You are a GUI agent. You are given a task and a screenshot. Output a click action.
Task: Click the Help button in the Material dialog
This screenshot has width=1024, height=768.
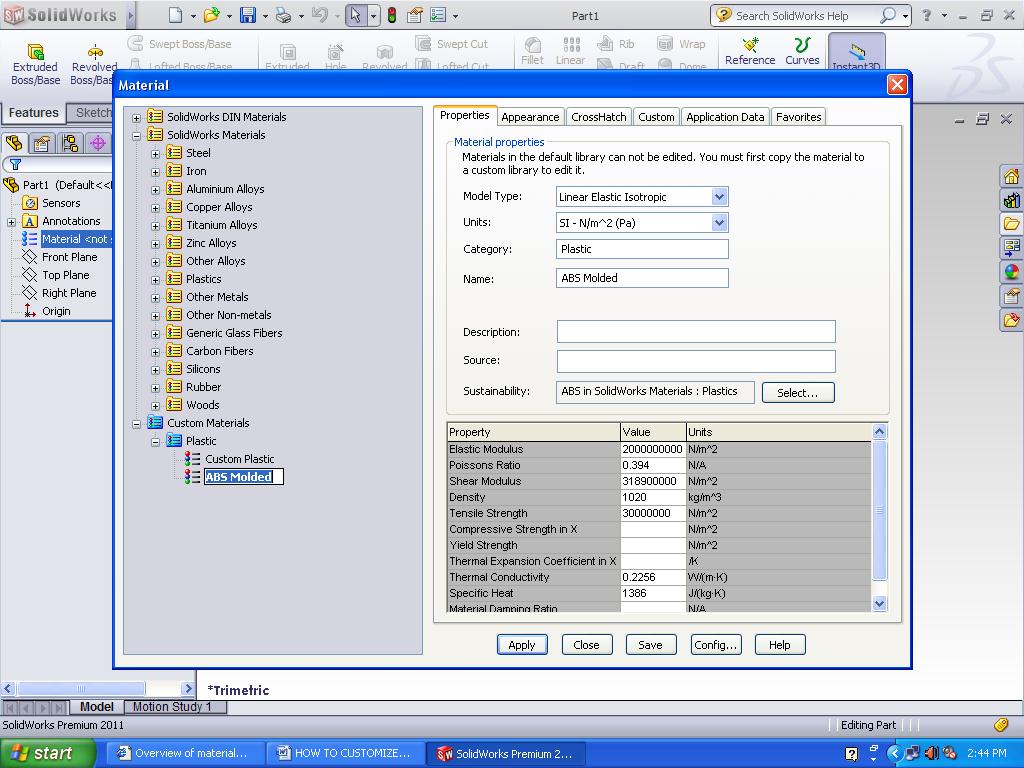(x=780, y=645)
